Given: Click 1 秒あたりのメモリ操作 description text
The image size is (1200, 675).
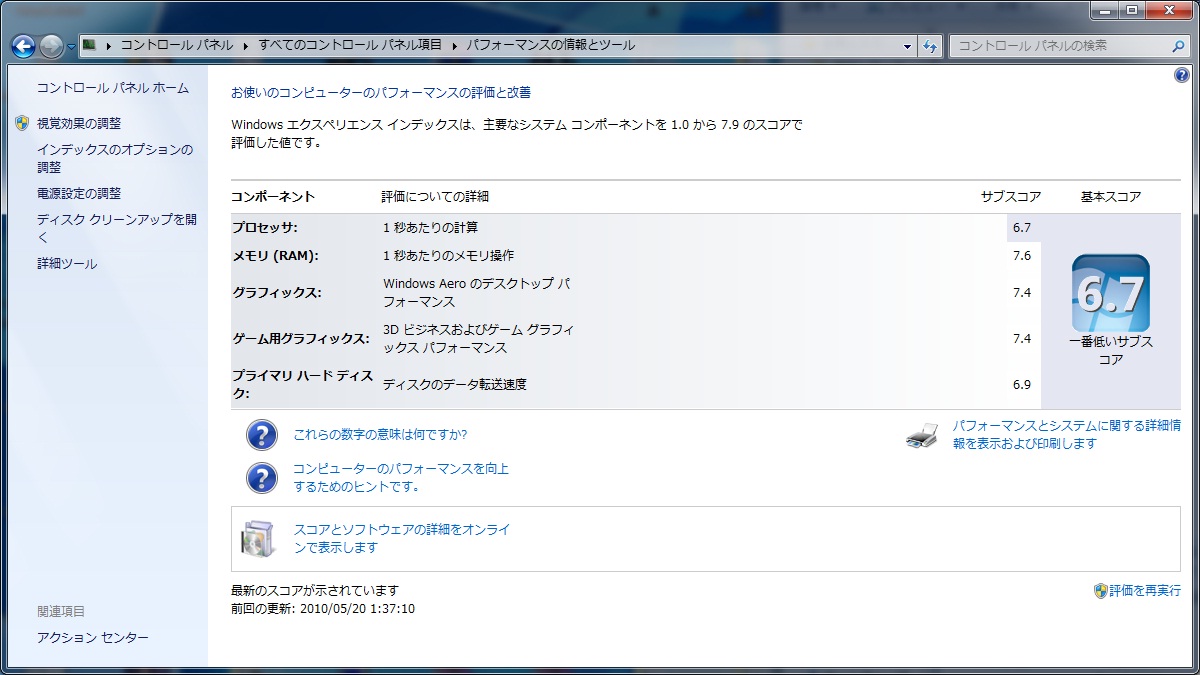Looking at the screenshot, I should tap(449, 255).
